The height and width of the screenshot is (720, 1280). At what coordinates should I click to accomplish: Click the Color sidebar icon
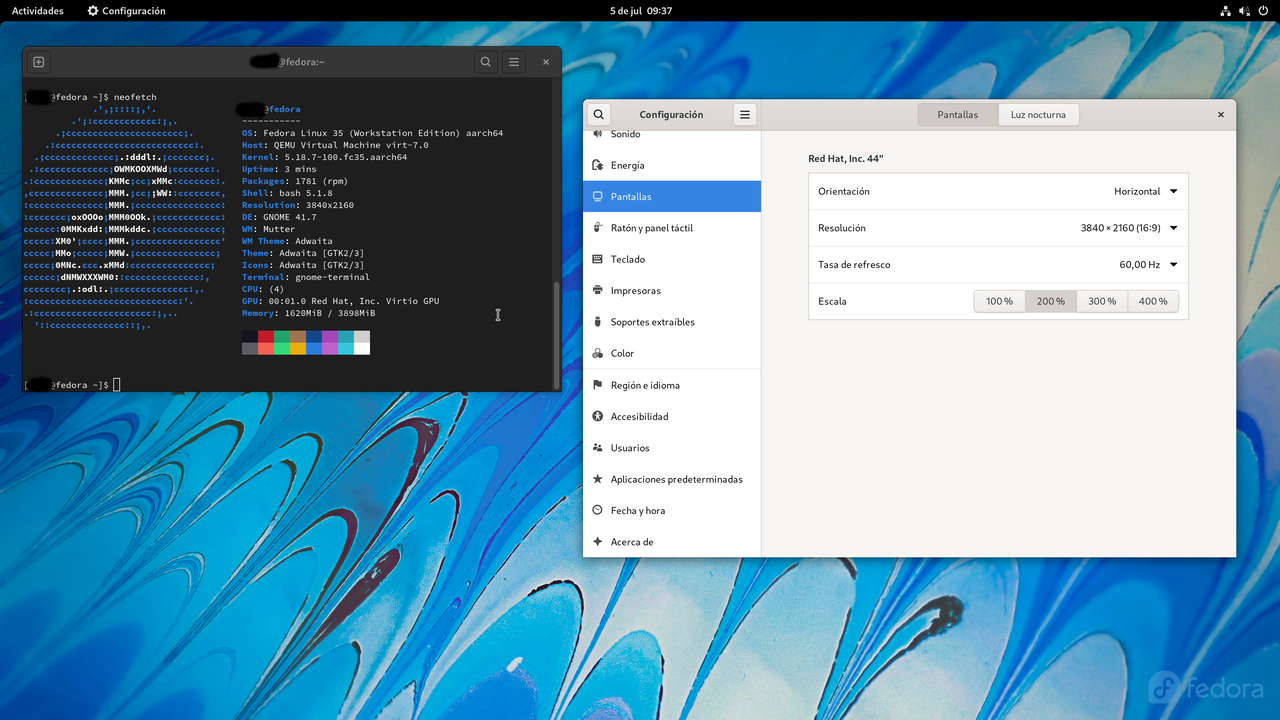598,353
